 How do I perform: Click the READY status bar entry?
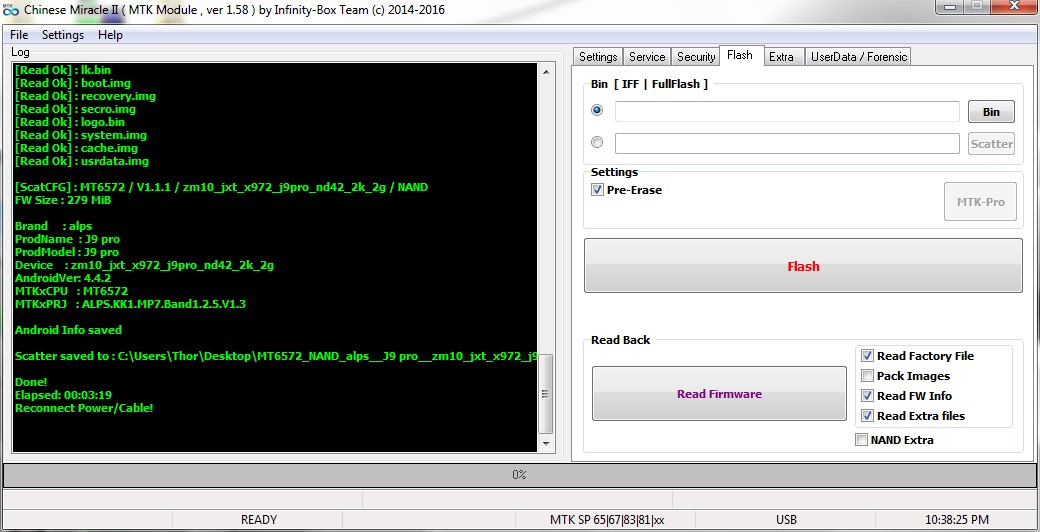258,519
